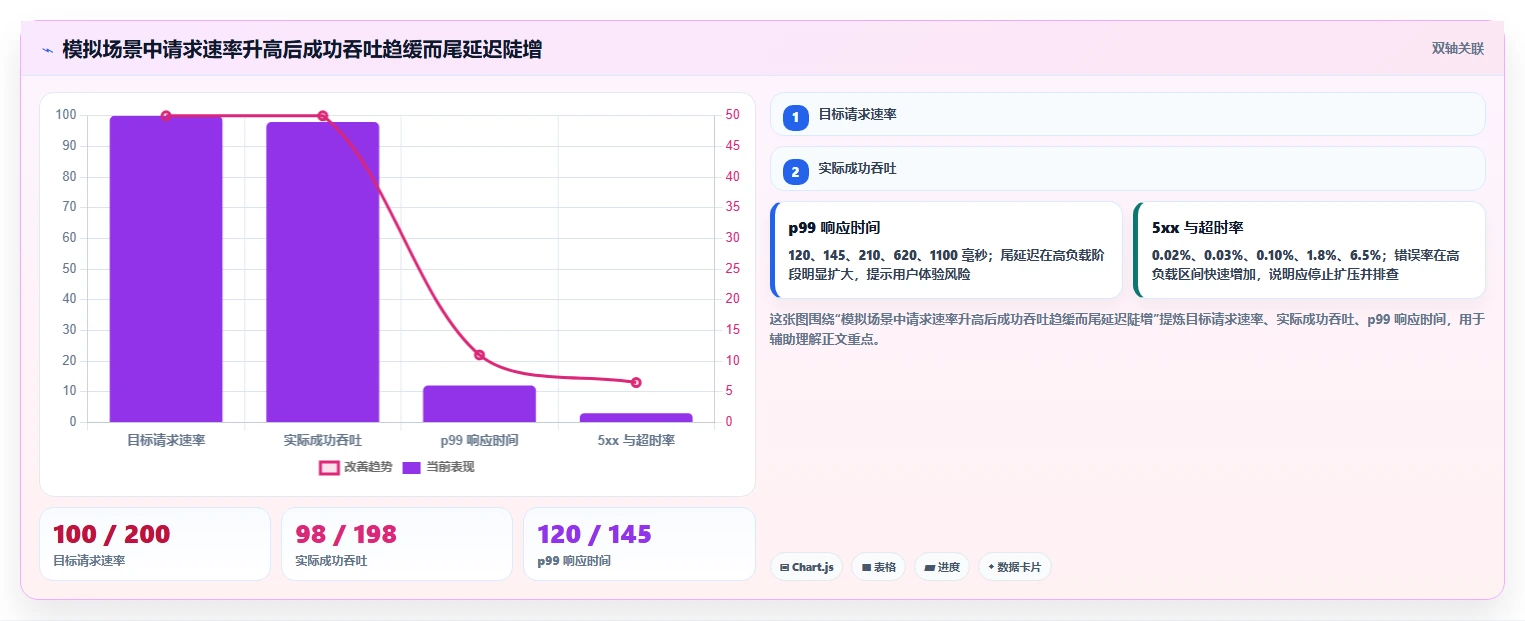1525x621 pixels.
Task: Click the 98 / 198 stat card
Action: pyautogui.click(x=397, y=544)
